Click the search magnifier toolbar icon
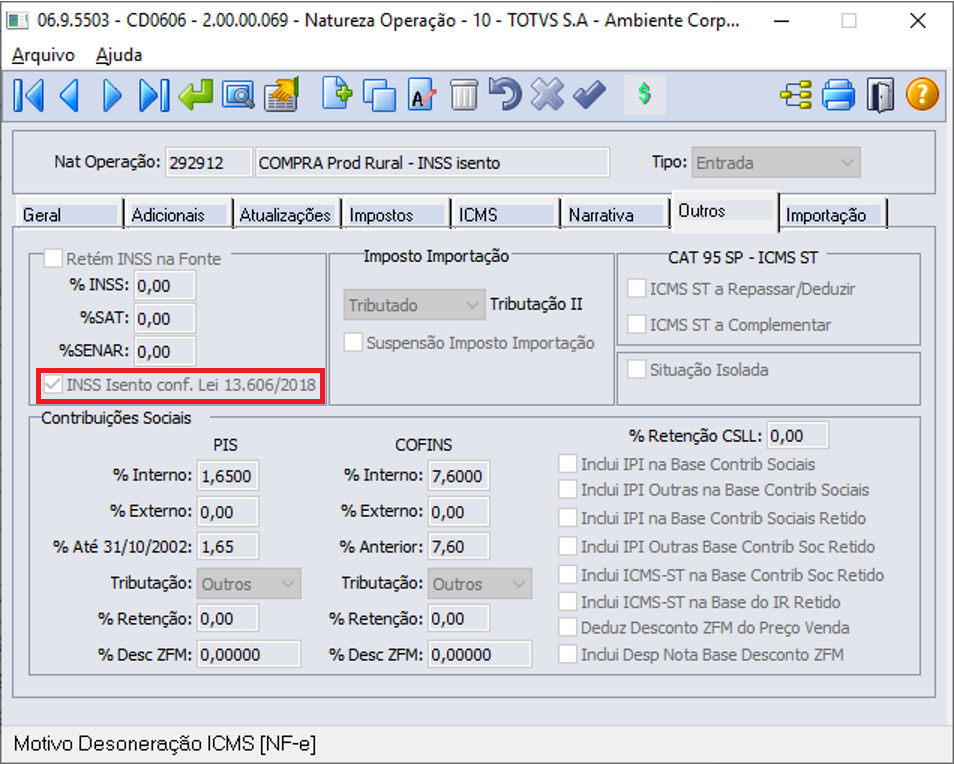954x764 pixels. 238,96
